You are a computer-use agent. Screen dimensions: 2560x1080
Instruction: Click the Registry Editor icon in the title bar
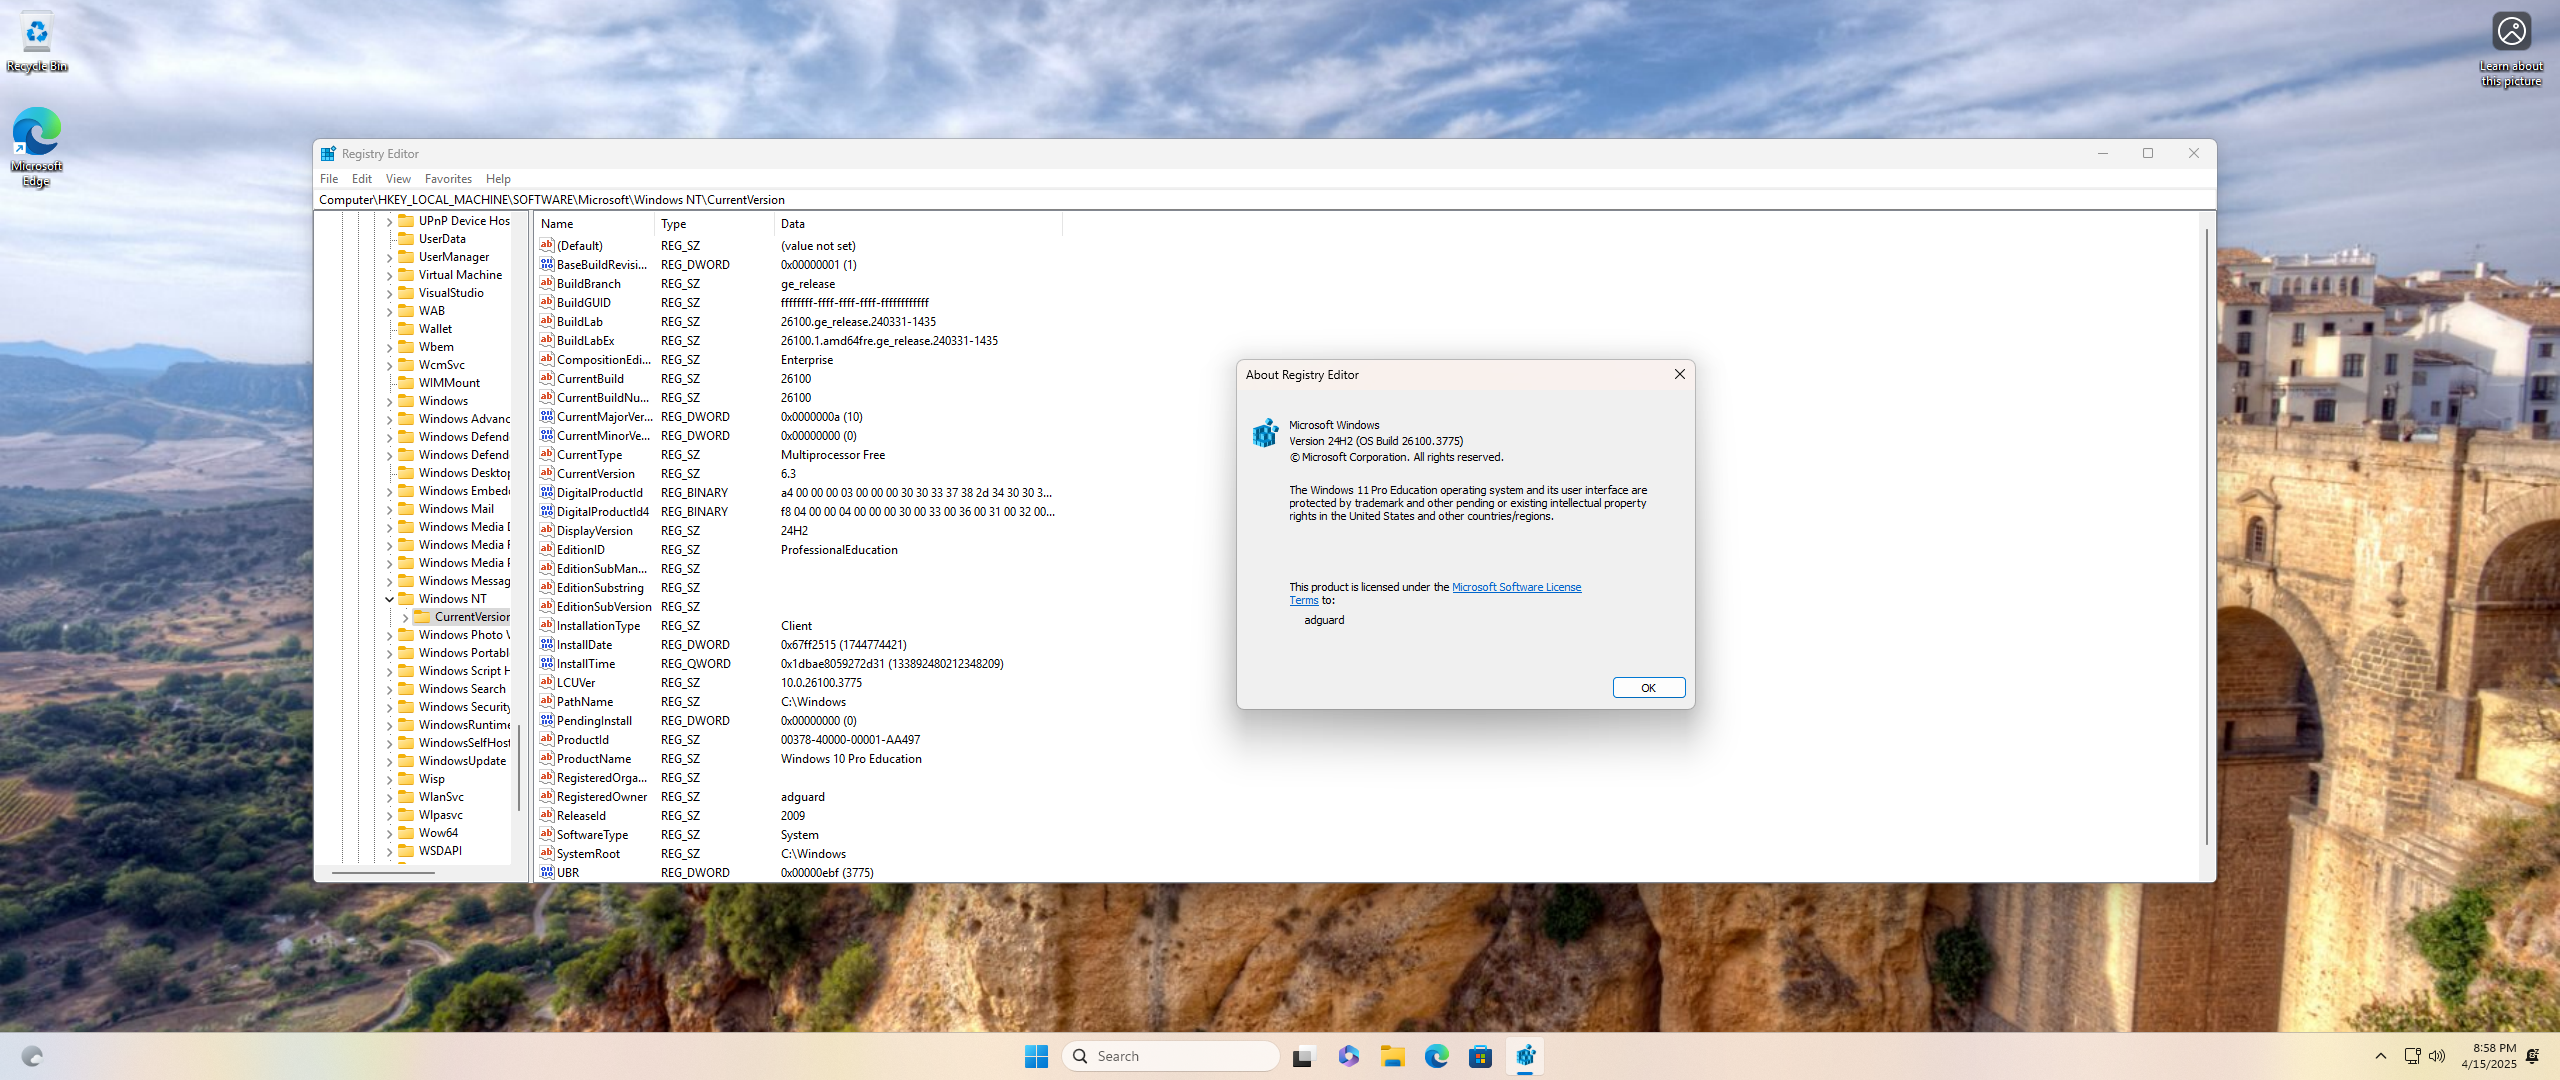tap(330, 153)
